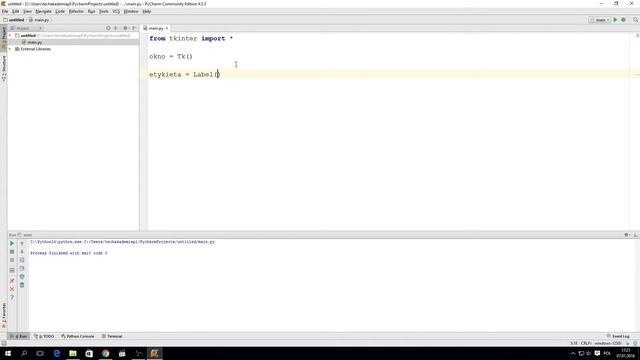Click the dump threads icon in Run panel
The image size is (640, 360).
pyautogui.click(x=12, y=270)
